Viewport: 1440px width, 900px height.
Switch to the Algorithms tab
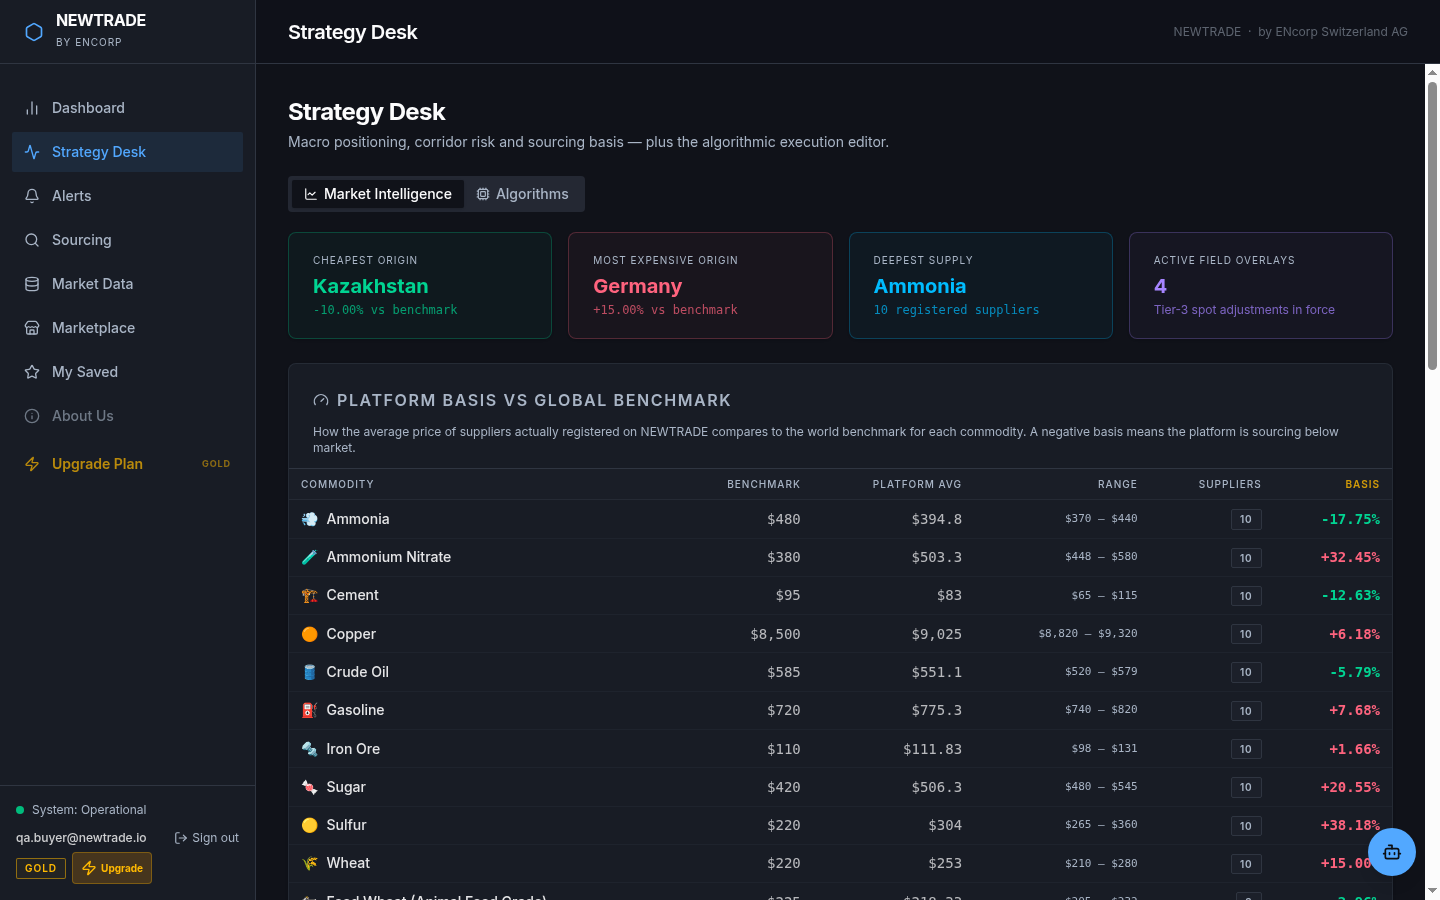click(522, 194)
